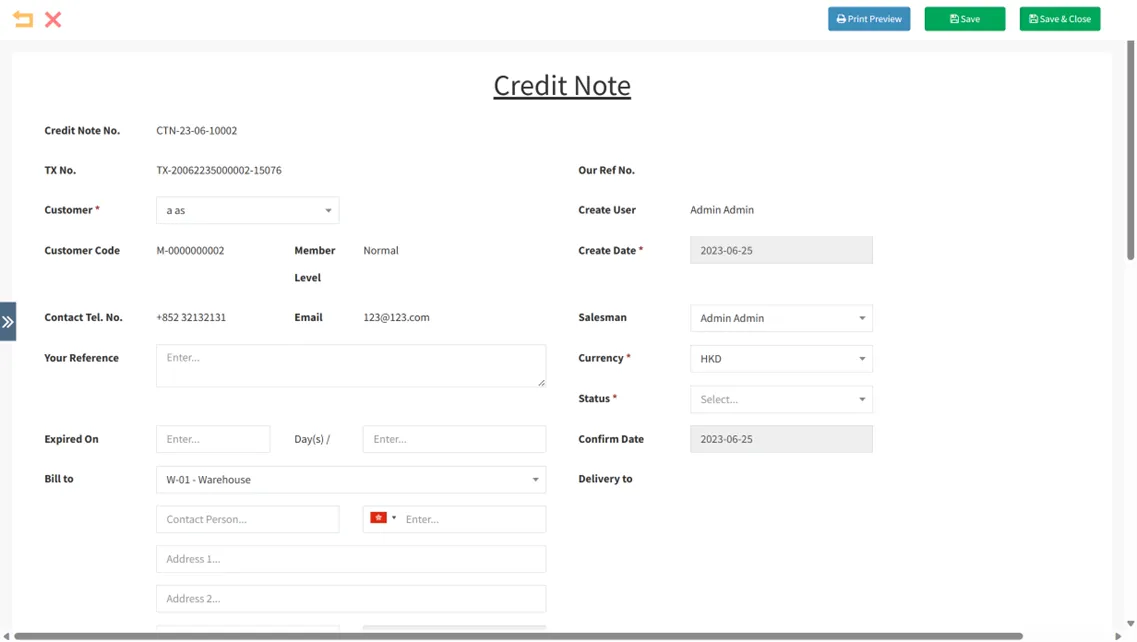Click the Expired On date field

[x=213, y=439]
